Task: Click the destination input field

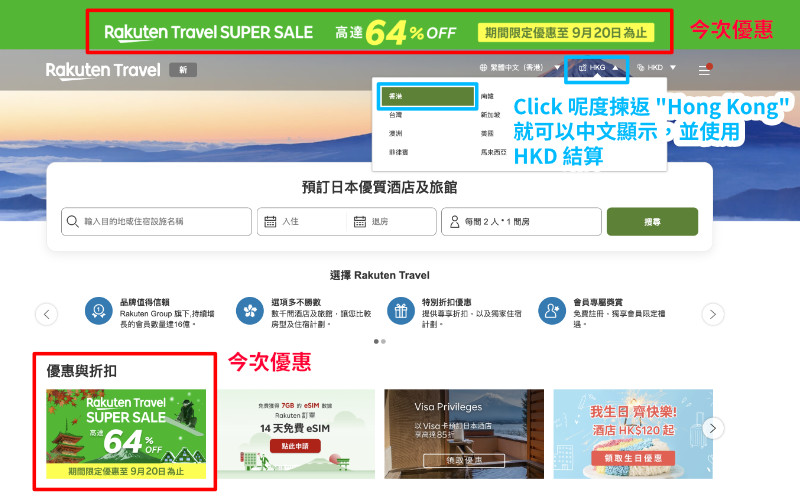Action: (x=156, y=221)
